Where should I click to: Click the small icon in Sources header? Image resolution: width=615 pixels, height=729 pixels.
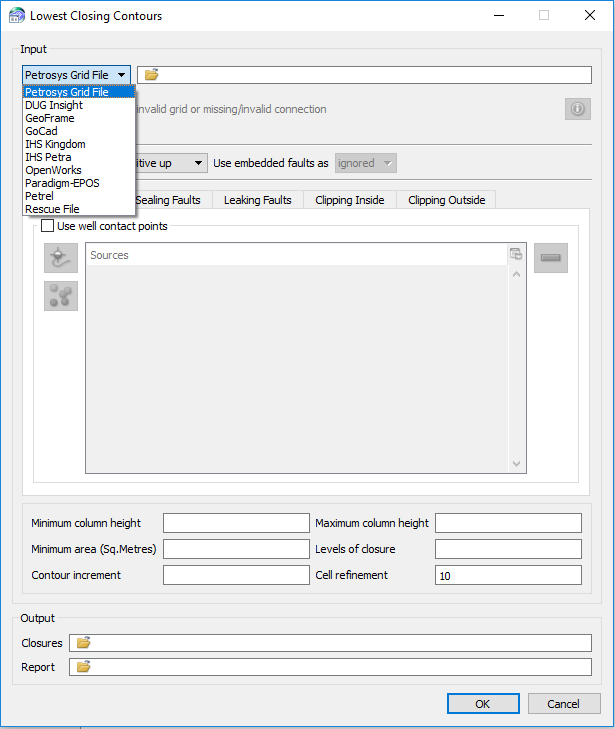click(516, 254)
